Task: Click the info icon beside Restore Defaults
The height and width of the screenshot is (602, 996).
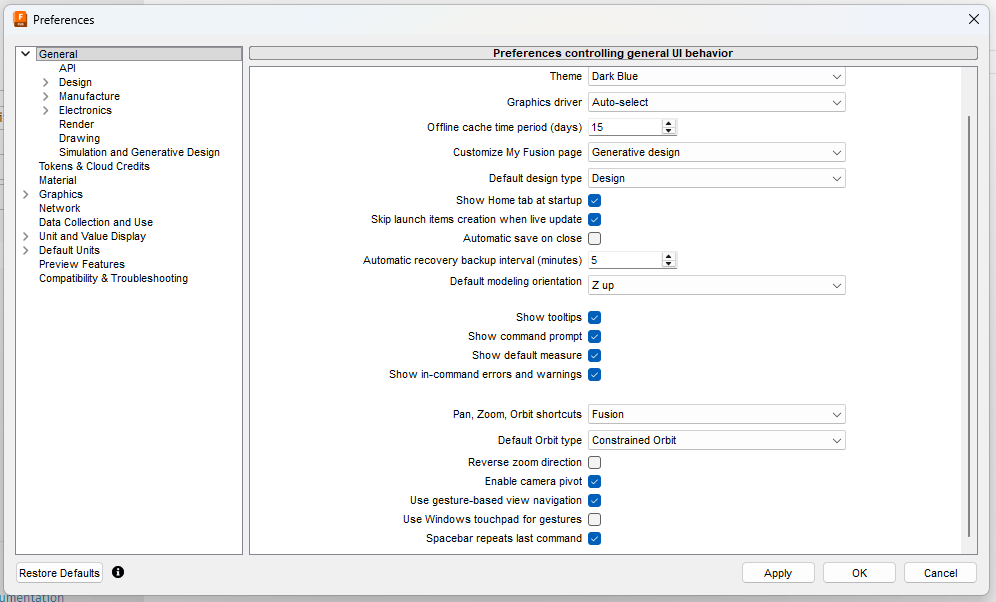Action: tap(118, 572)
